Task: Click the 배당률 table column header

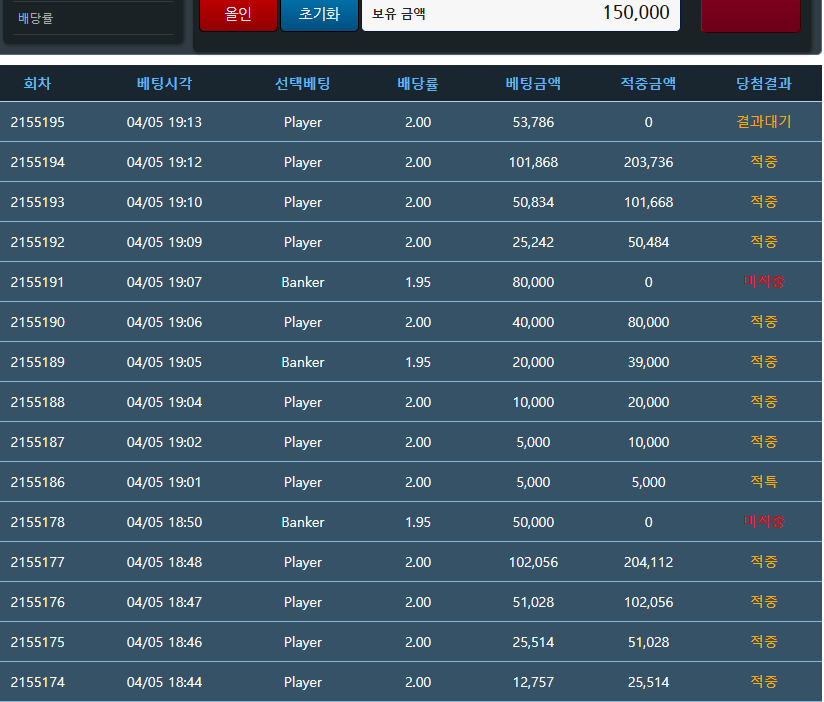Action: 418,84
